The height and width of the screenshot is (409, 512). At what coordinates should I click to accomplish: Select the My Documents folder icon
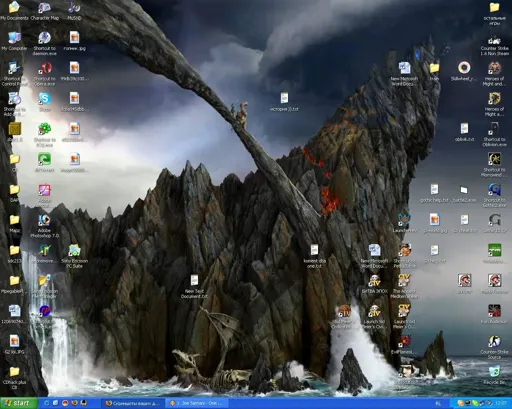[x=14, y=11]
